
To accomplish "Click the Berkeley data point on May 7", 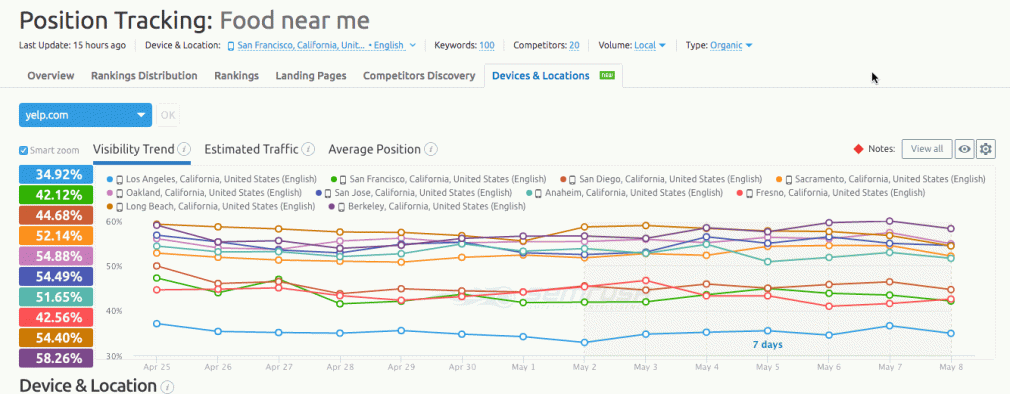I will pyautogui.click(x=890, y=221).
